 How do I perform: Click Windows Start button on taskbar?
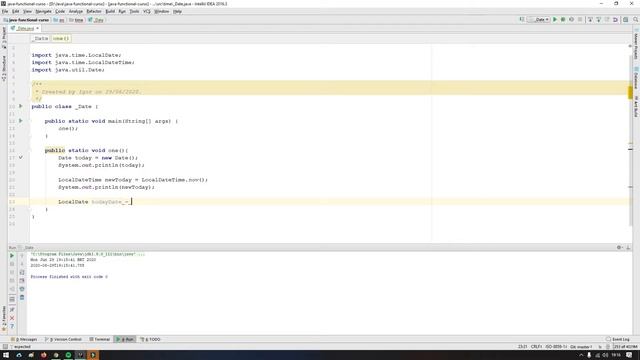click(6, 355)
